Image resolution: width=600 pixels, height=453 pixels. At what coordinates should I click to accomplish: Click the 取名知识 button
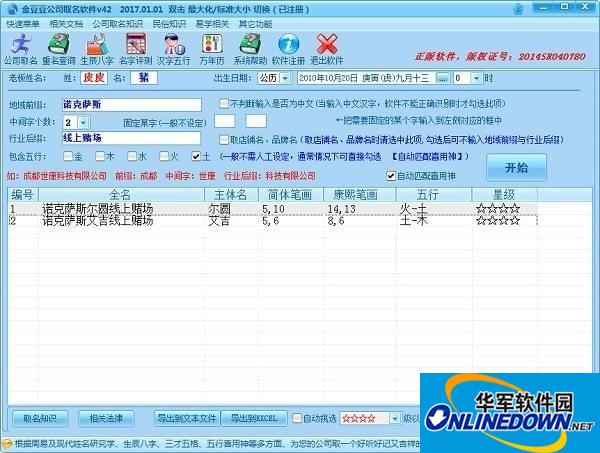pyautogui.click(x=40, y=419)
